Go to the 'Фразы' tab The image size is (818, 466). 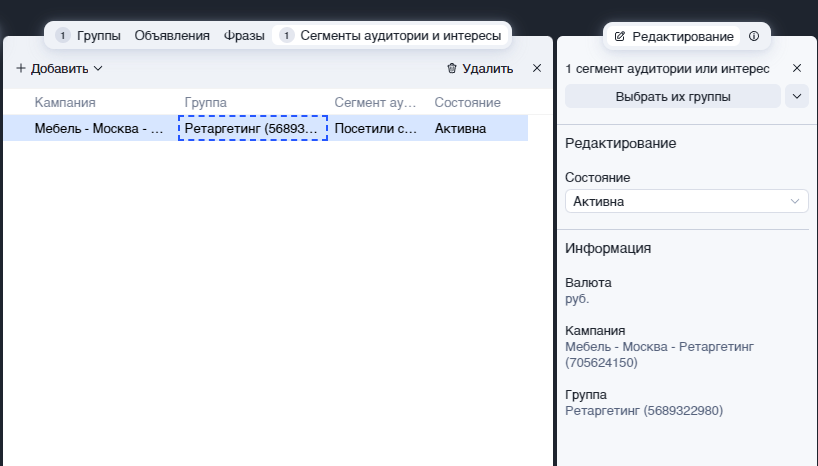click(244, 36)
